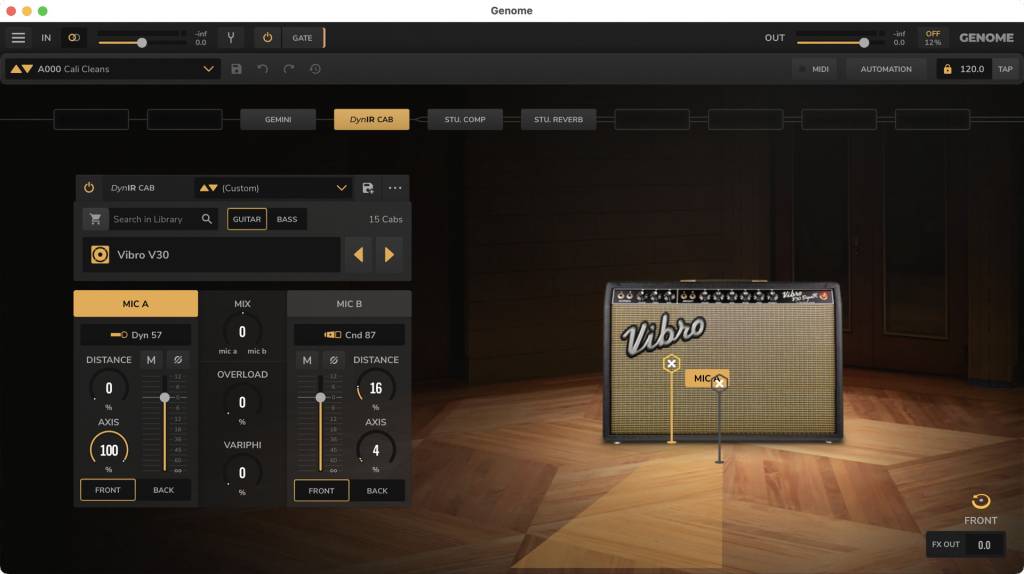This screenshot has height=574, width=1024.
Task: Save the preset with floppy icon
Action: [x=236, y=69]
